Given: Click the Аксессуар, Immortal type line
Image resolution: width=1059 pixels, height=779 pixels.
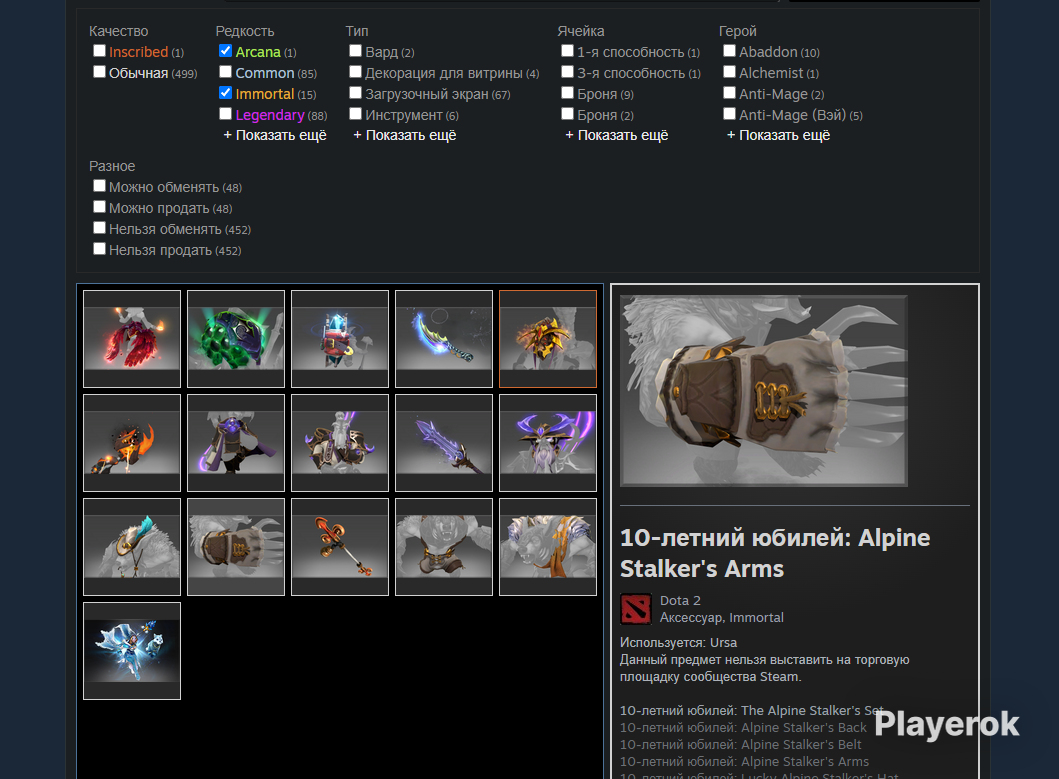Looking at the screenshot, I should point(721,617).
